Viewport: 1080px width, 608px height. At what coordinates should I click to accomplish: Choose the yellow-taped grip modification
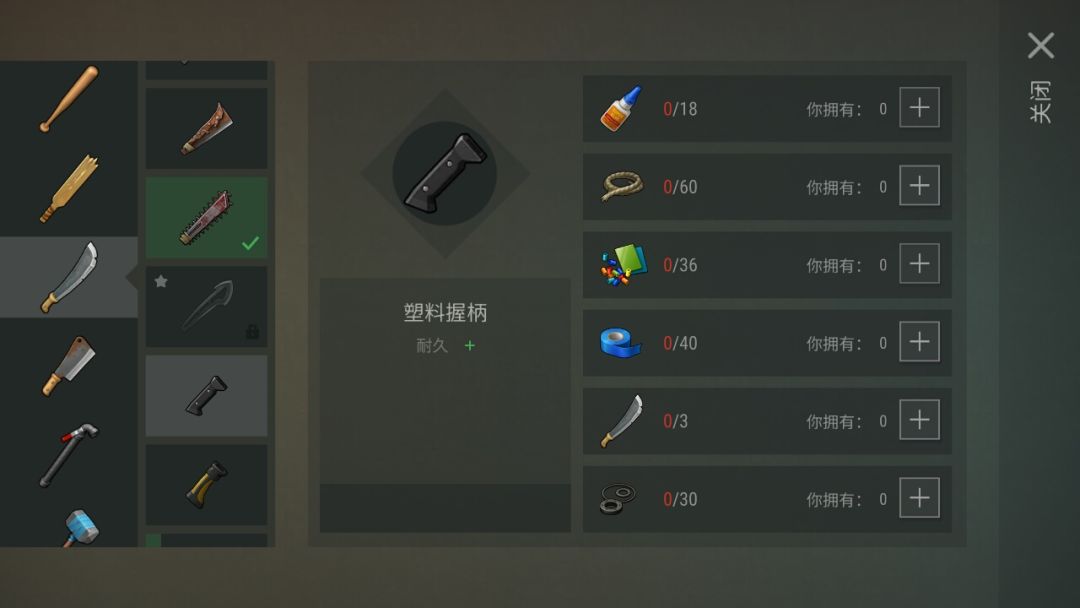[x=207, y=485]
